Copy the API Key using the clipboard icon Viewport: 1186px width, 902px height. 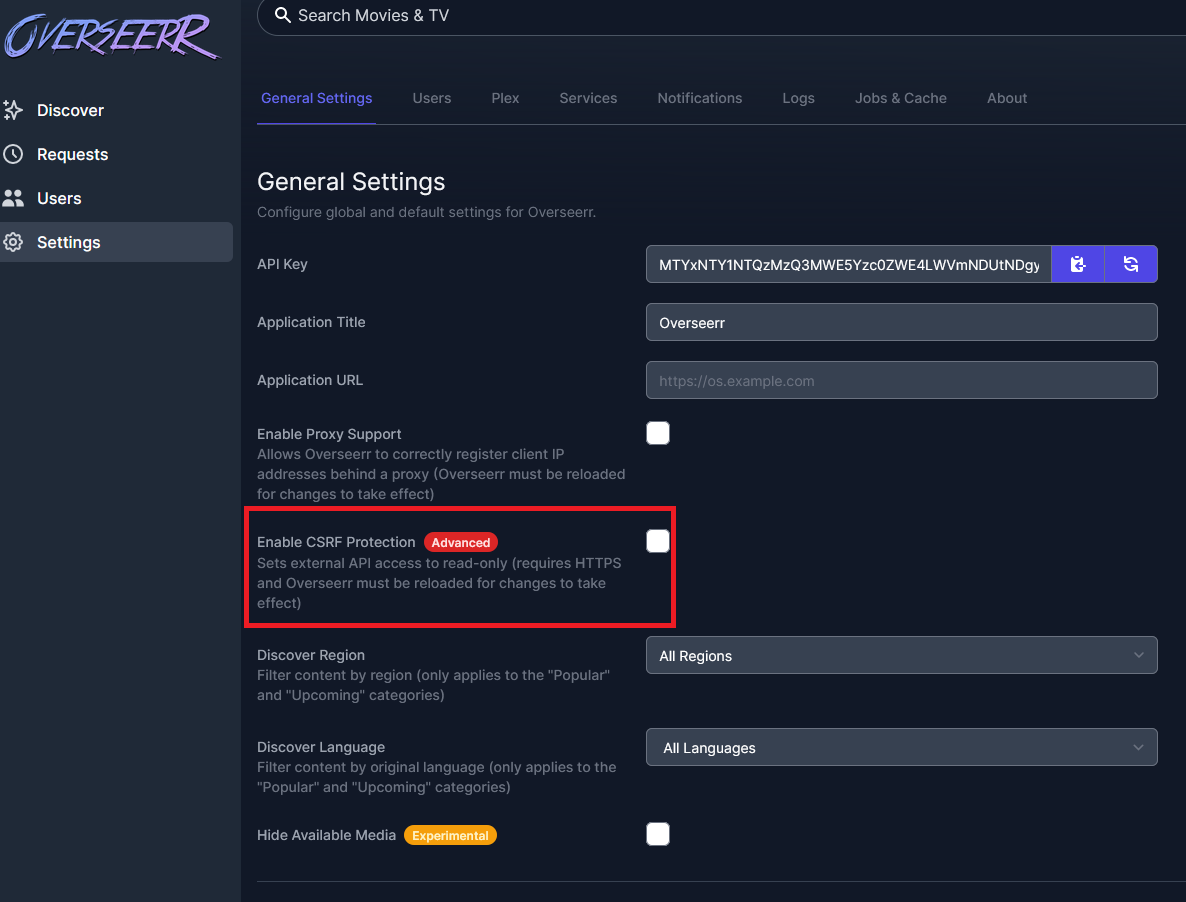click(1077, 263)
